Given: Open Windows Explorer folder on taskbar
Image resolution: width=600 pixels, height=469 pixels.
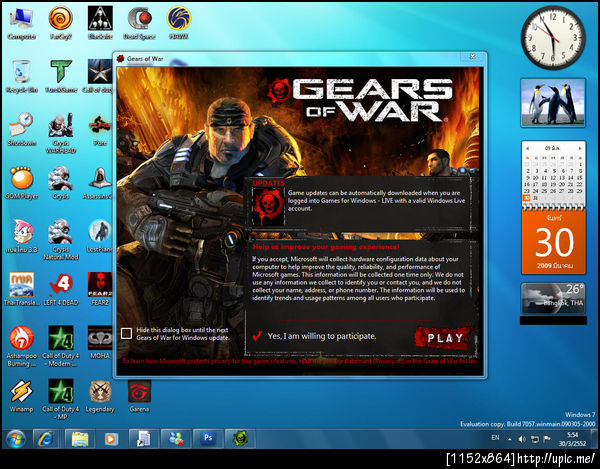Looking at the screenshot, I should coord(79,439).
